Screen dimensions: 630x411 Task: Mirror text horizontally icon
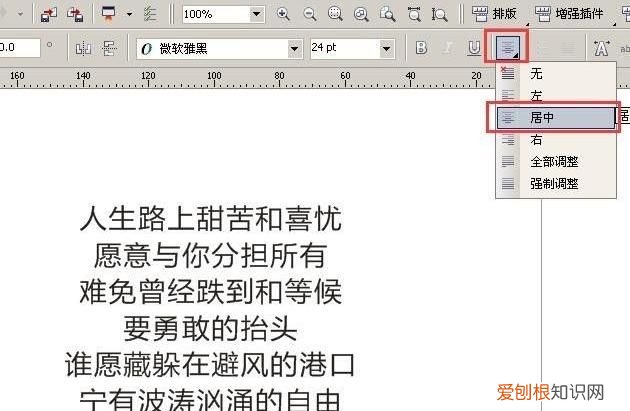pyautogui.click(x=84, y=49)
